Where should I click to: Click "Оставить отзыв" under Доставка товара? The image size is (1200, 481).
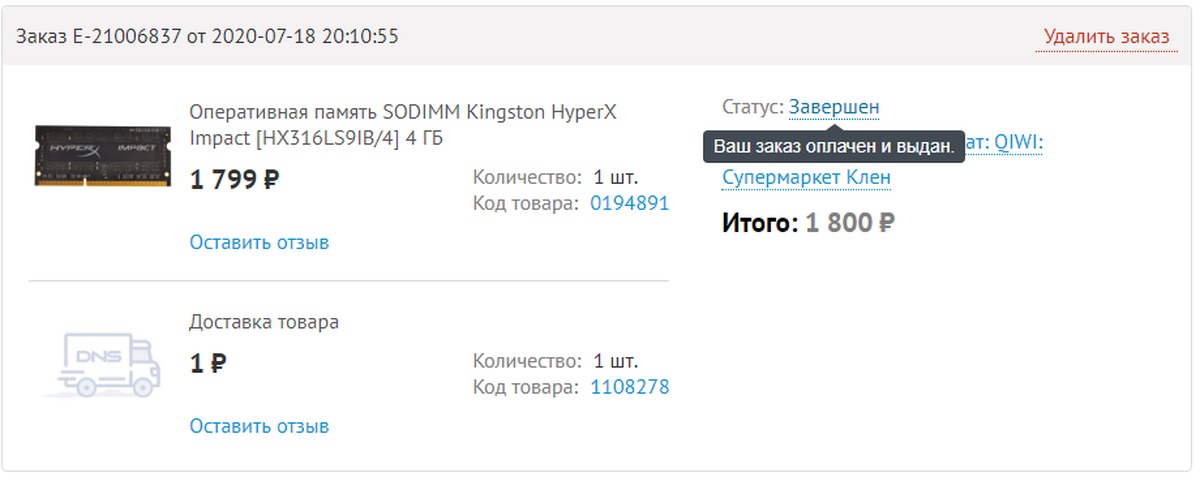[259, 426]
